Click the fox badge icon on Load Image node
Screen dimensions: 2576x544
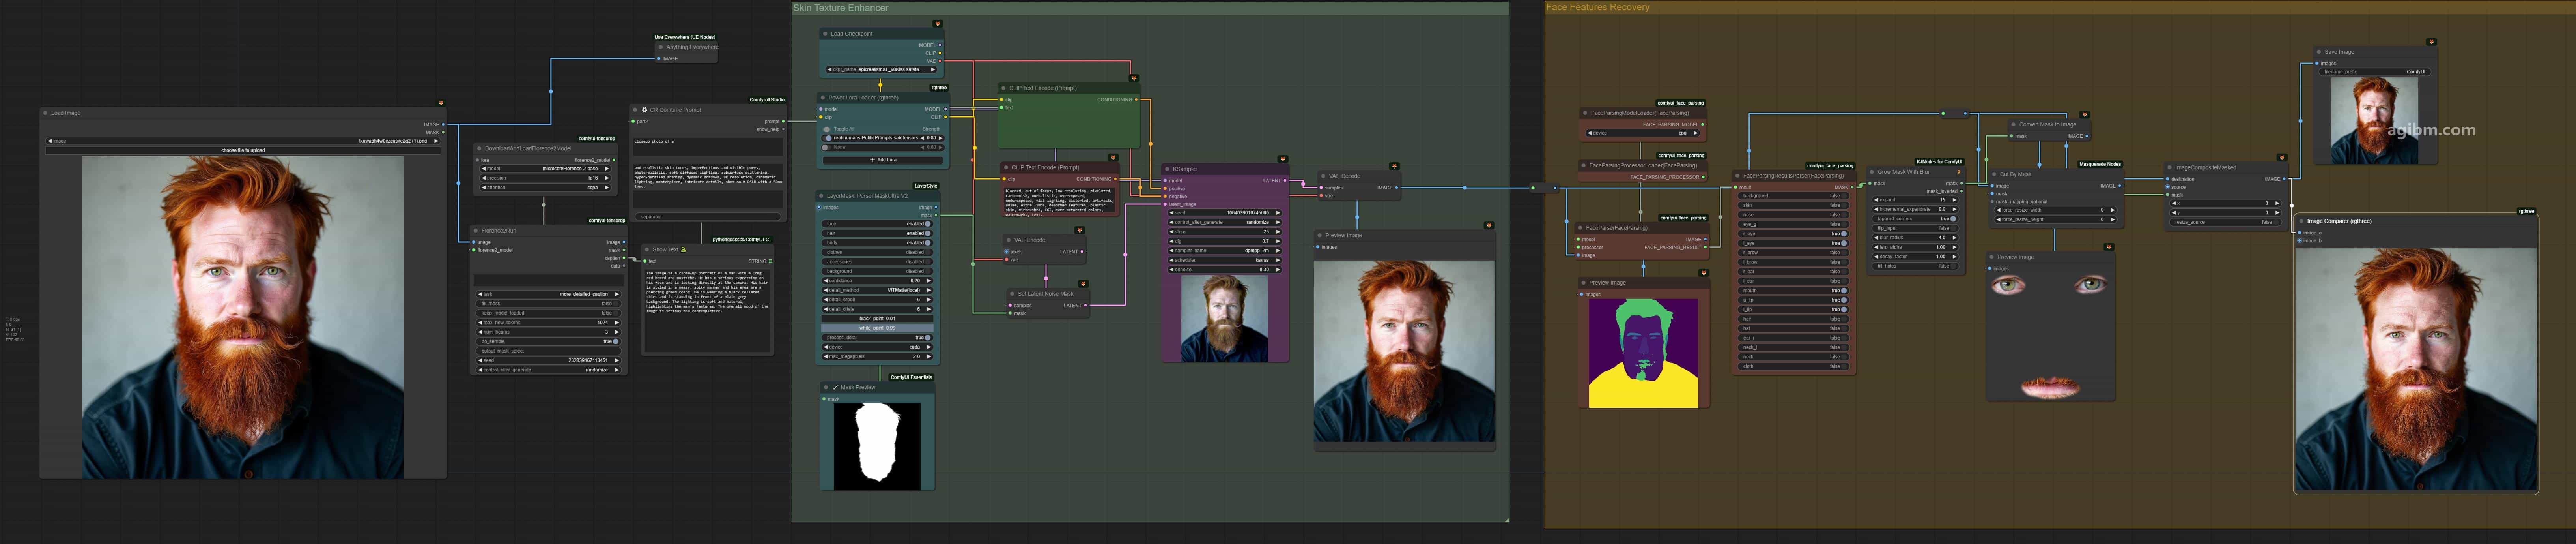pos(441,103)
